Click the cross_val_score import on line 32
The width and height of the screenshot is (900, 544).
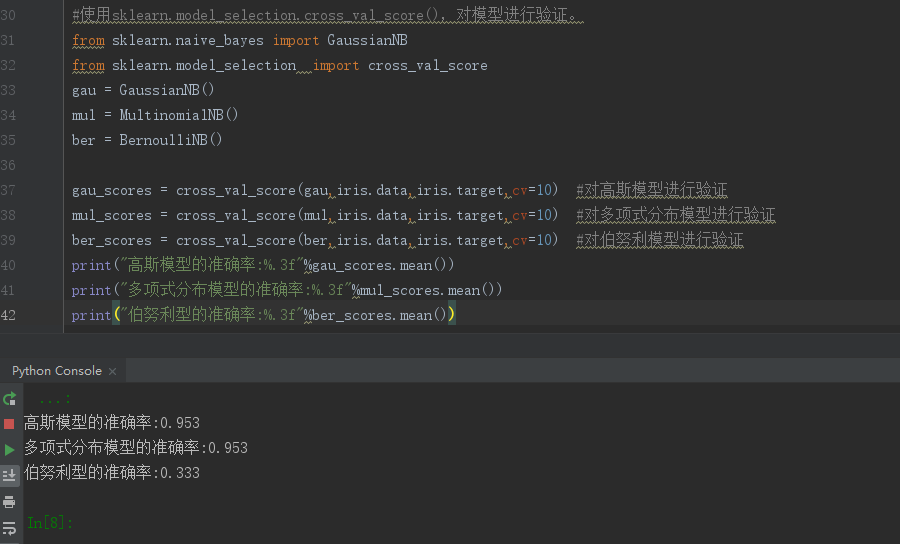pos(428,65)
